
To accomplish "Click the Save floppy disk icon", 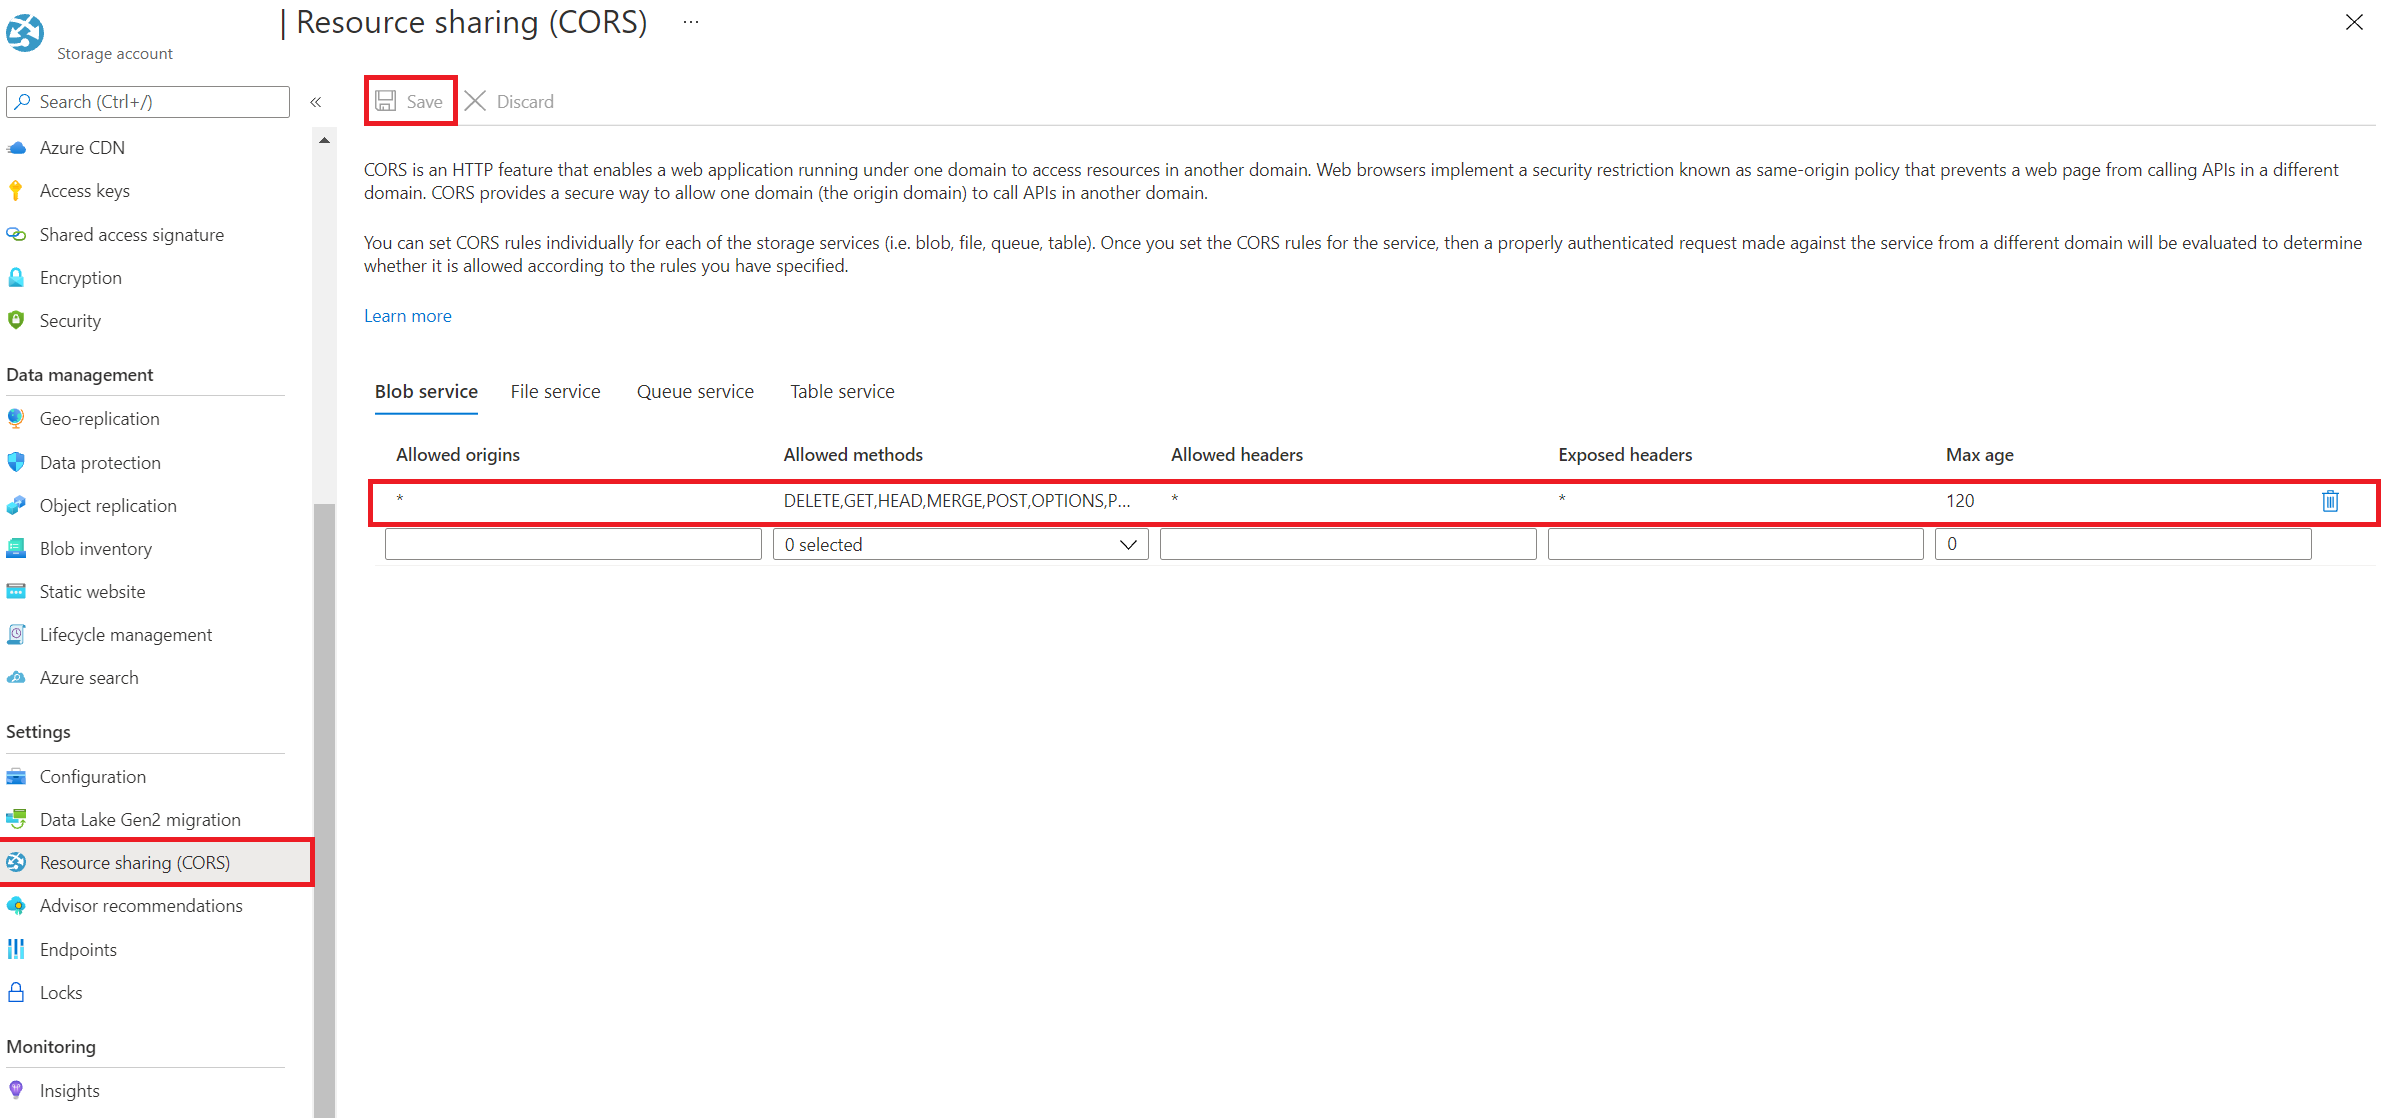I will pyautogui.click(x=385, y=101).
